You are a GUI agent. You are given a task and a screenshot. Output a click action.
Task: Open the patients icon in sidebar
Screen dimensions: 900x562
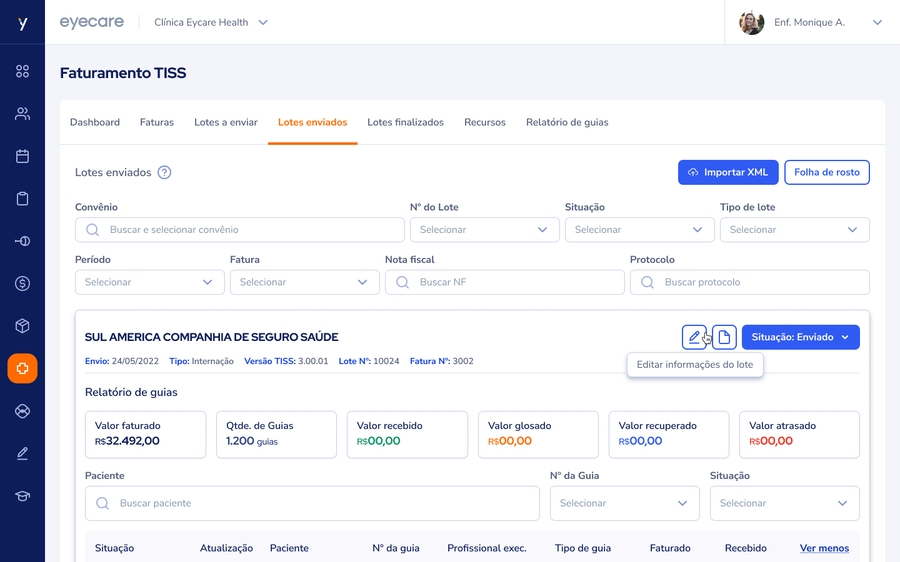pos(22,114)
